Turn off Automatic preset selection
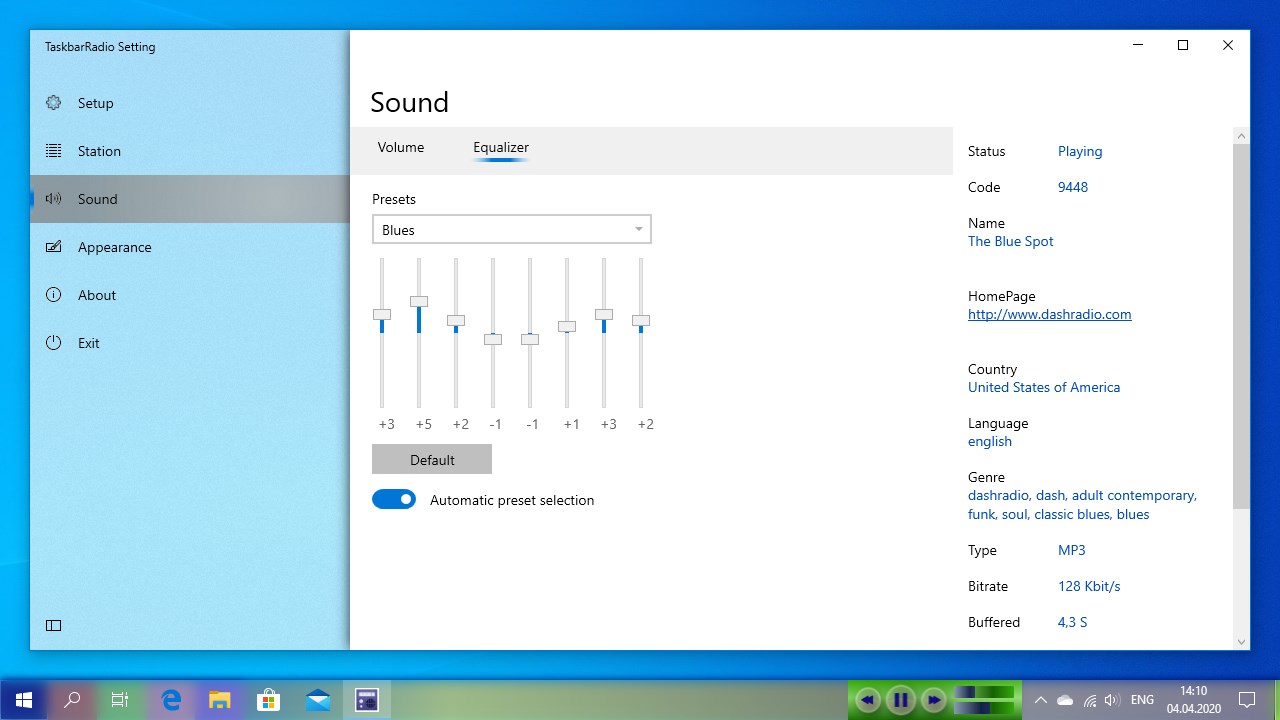The height and width of the screenshot is (720, 1280). tap(394, 499)
